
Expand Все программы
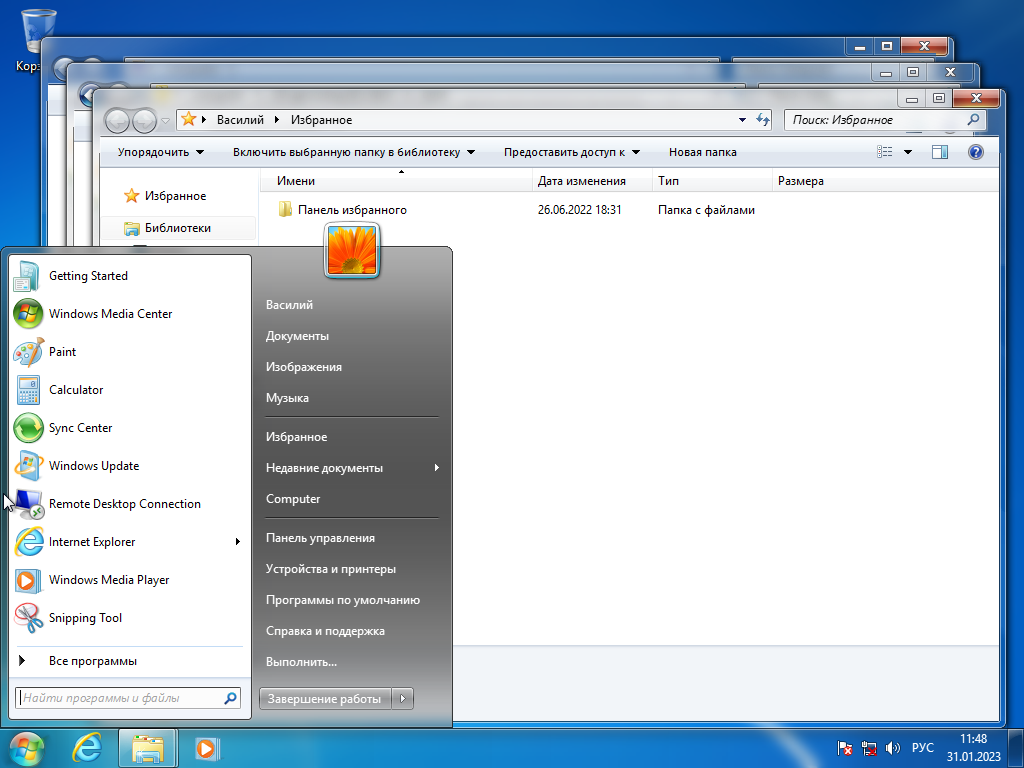129,661
